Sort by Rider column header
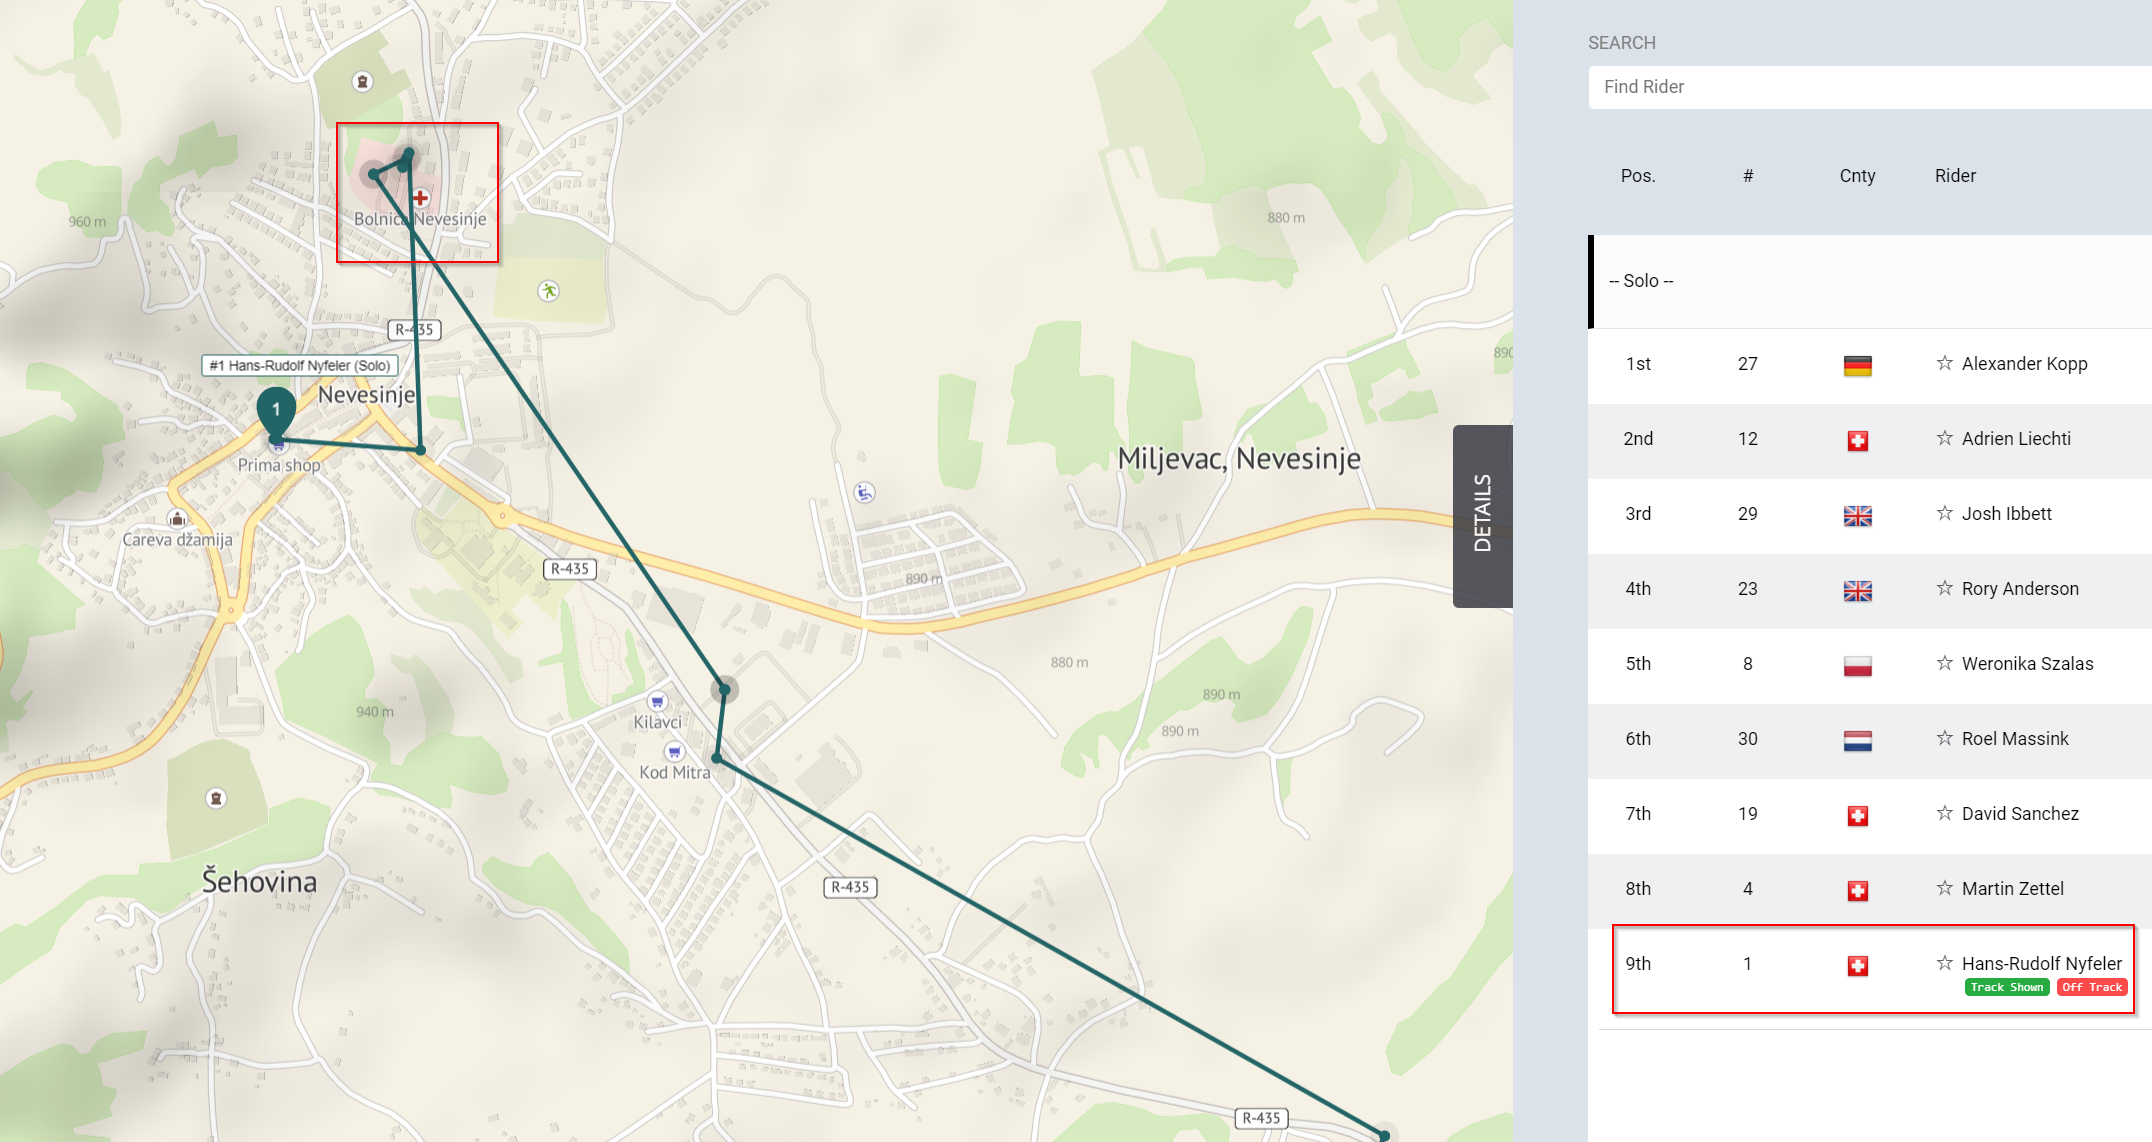This screenshot has width=2152, height=1142. pyautogui.click(x=1954, y=176)
